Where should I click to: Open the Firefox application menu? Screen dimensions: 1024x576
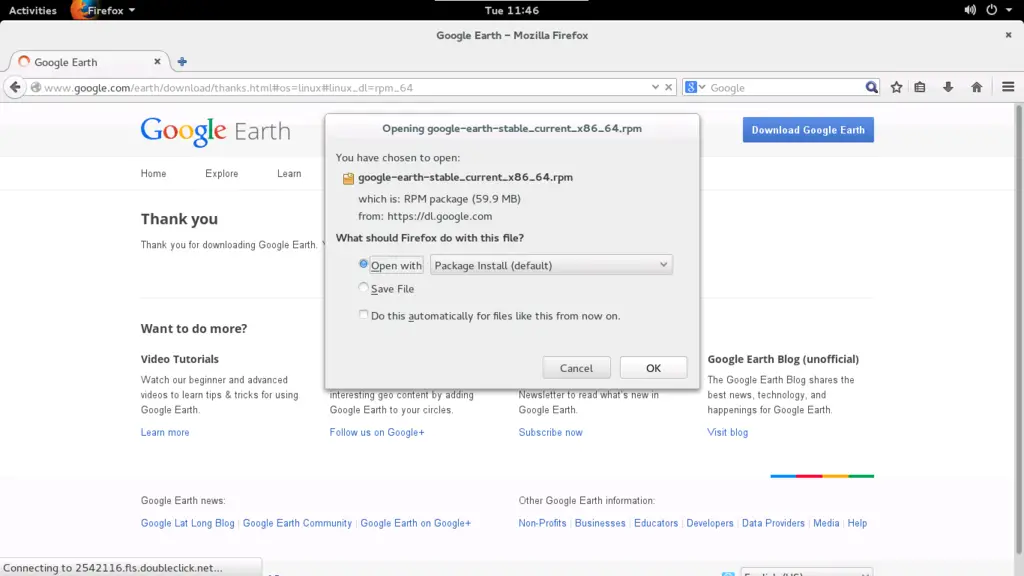click(x=104, y=10)
